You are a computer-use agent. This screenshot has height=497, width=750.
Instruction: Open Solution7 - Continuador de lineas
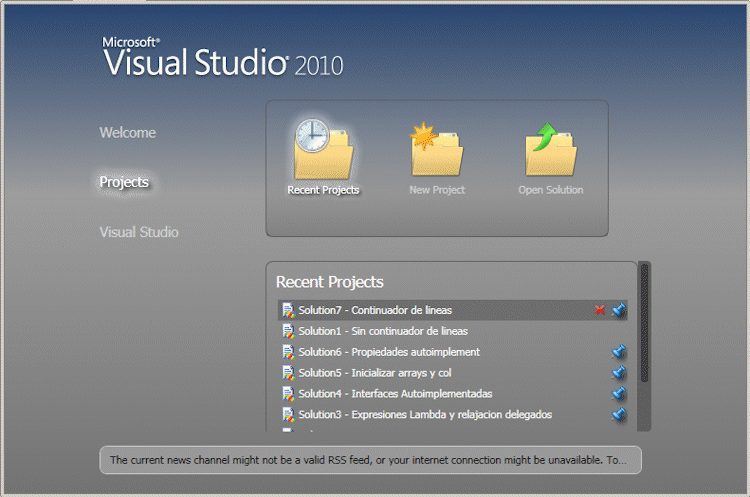coord(375,310)
